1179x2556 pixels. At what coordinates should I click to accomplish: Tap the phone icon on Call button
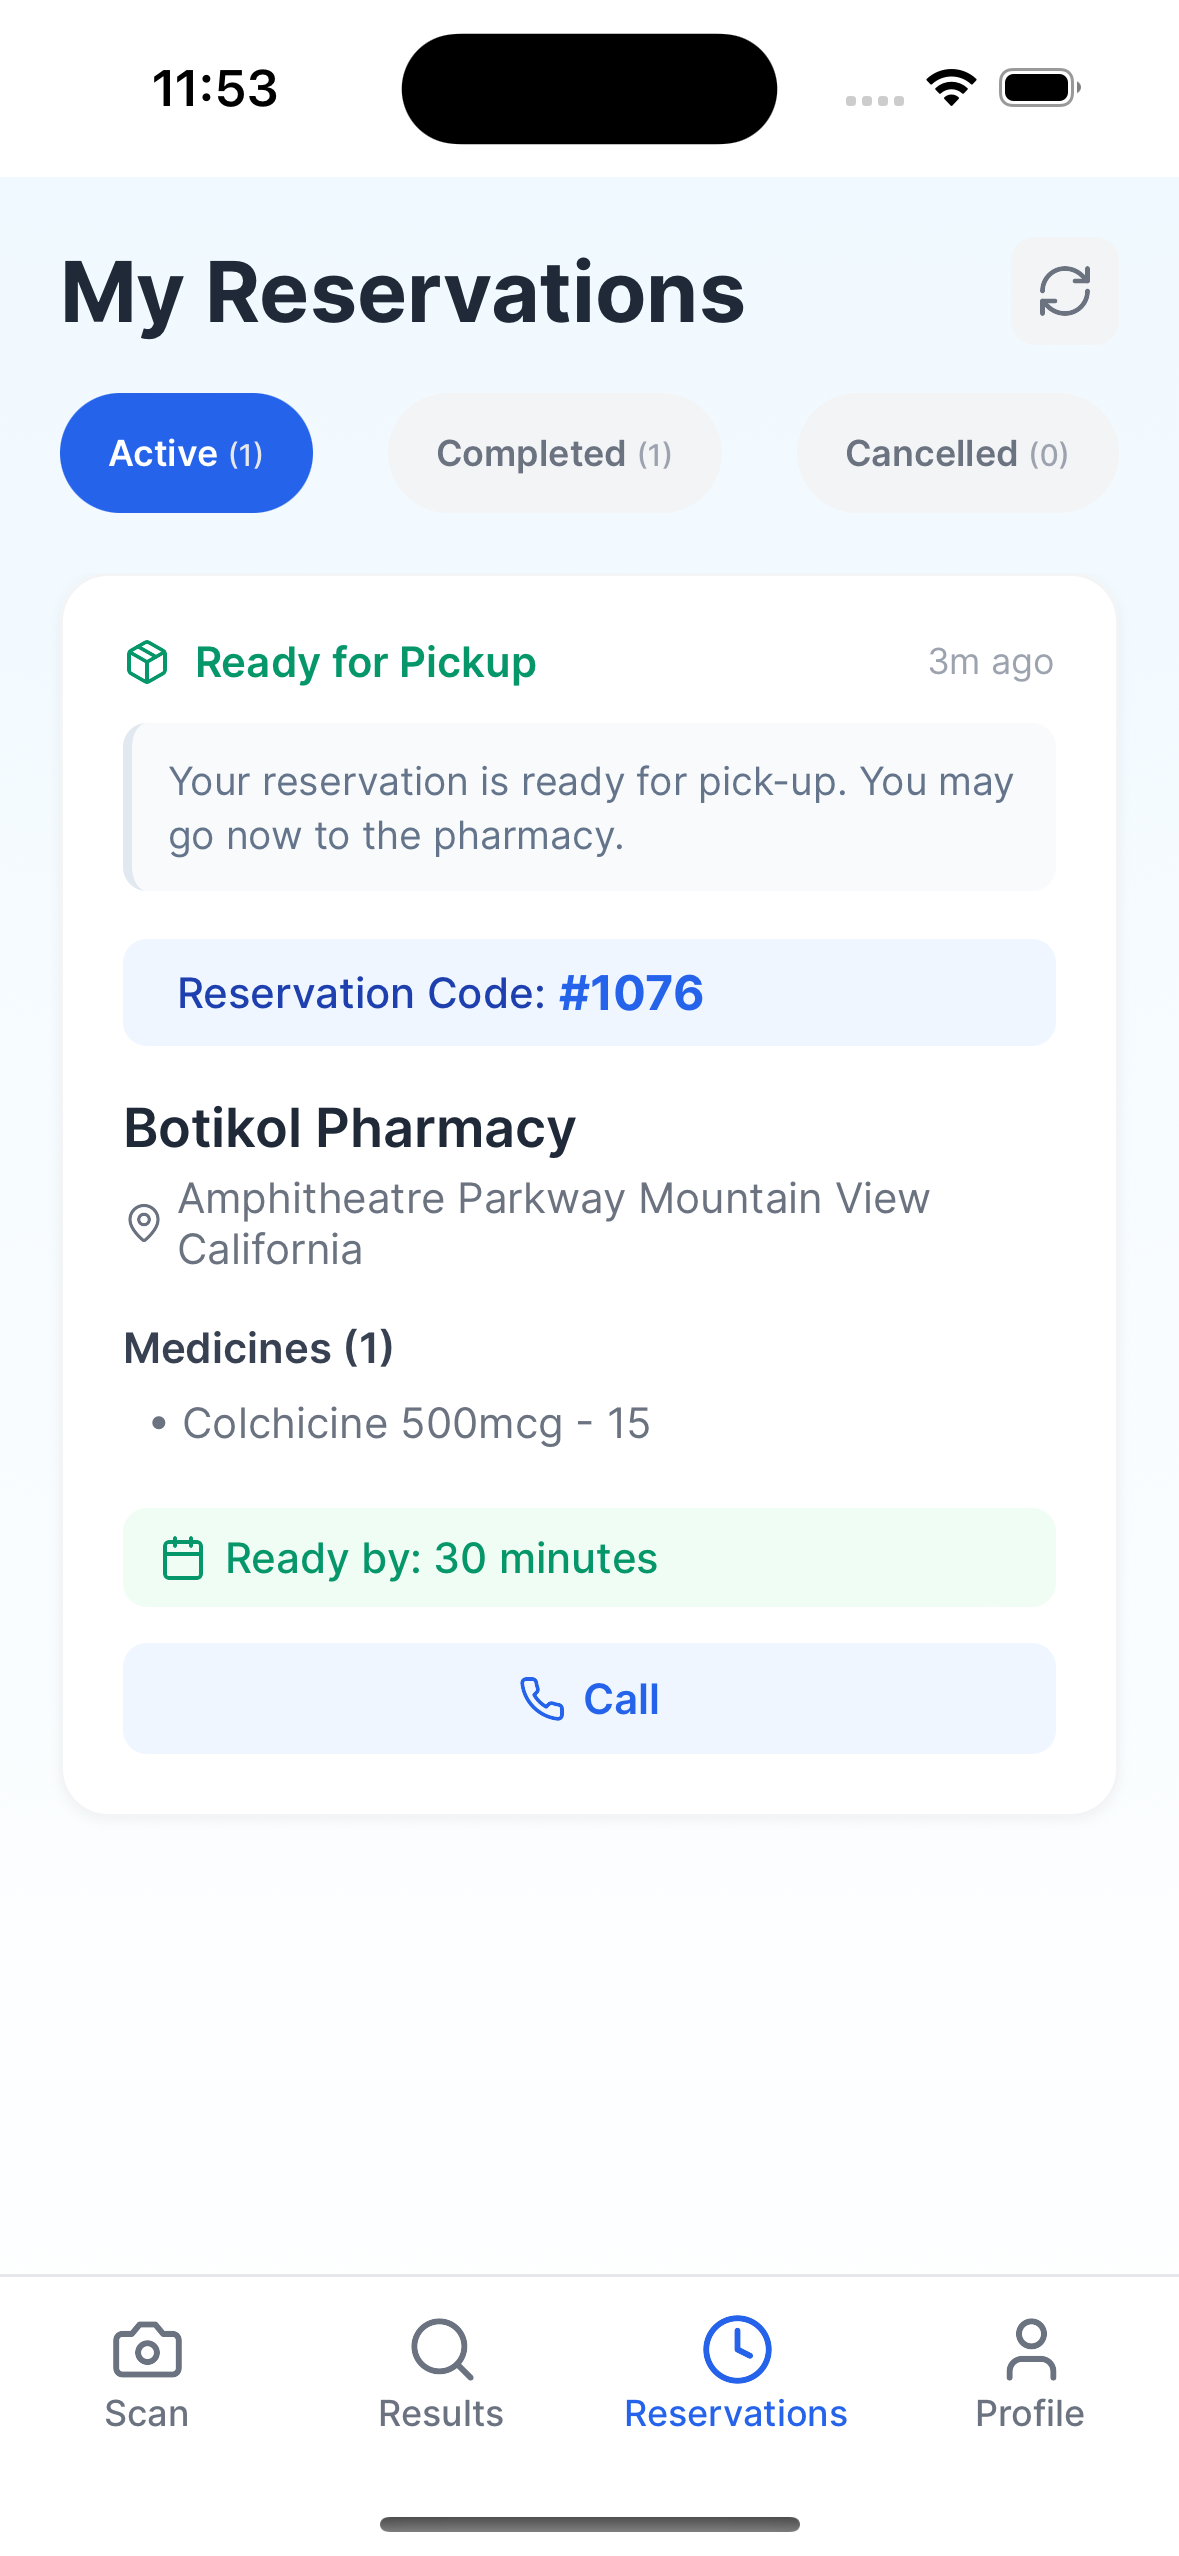(x=542, y=1699)
